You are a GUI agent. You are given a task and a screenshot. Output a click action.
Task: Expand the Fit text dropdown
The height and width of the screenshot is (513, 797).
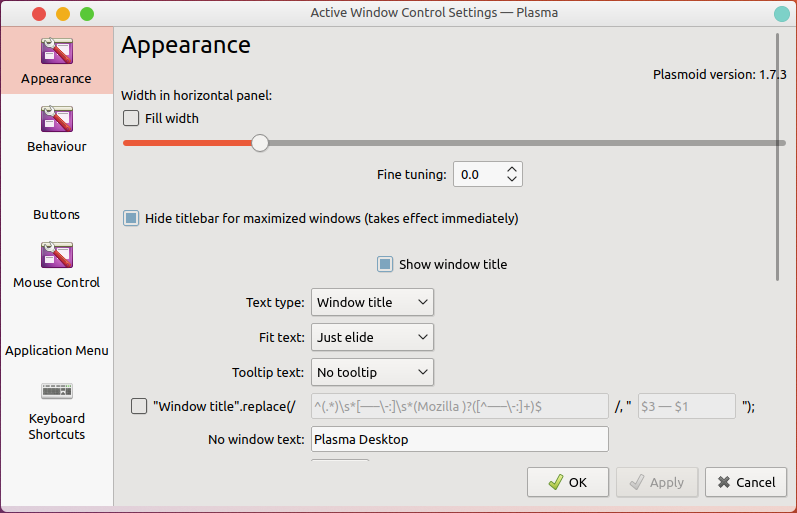pyautogui.click(x=372, y=337)
